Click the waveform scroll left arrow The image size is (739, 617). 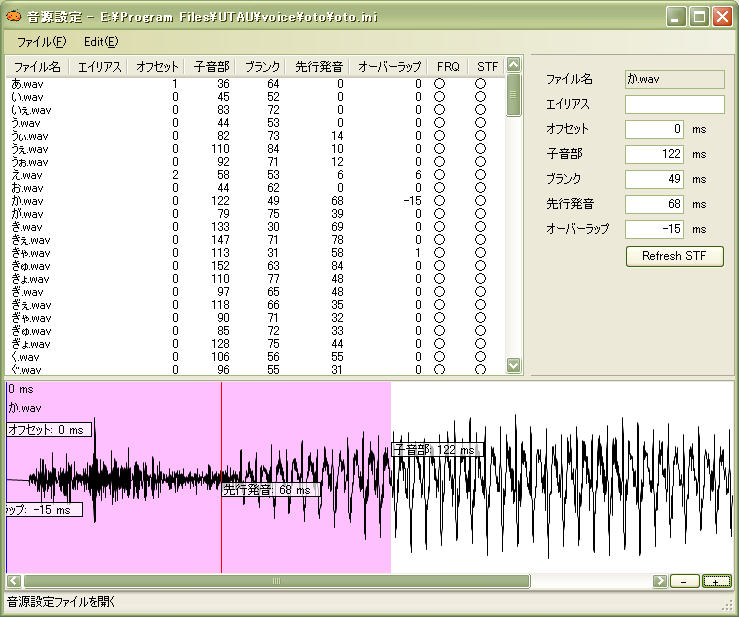(x=14, y=581)
